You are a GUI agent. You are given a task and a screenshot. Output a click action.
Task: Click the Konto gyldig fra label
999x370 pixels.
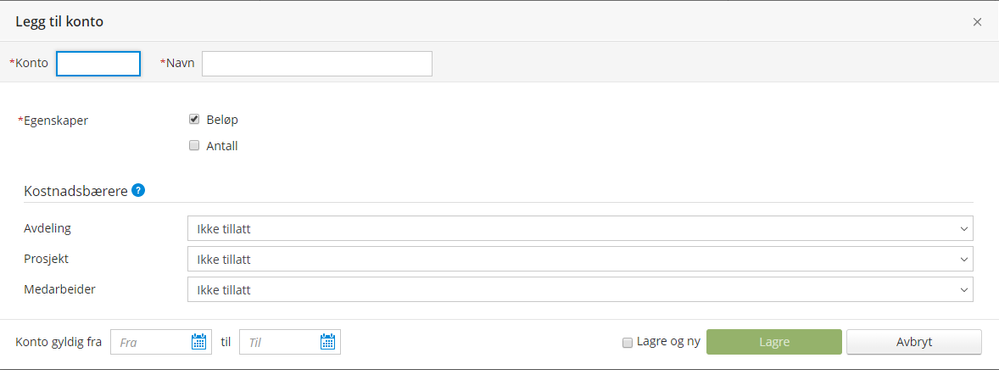pos(59,342)
